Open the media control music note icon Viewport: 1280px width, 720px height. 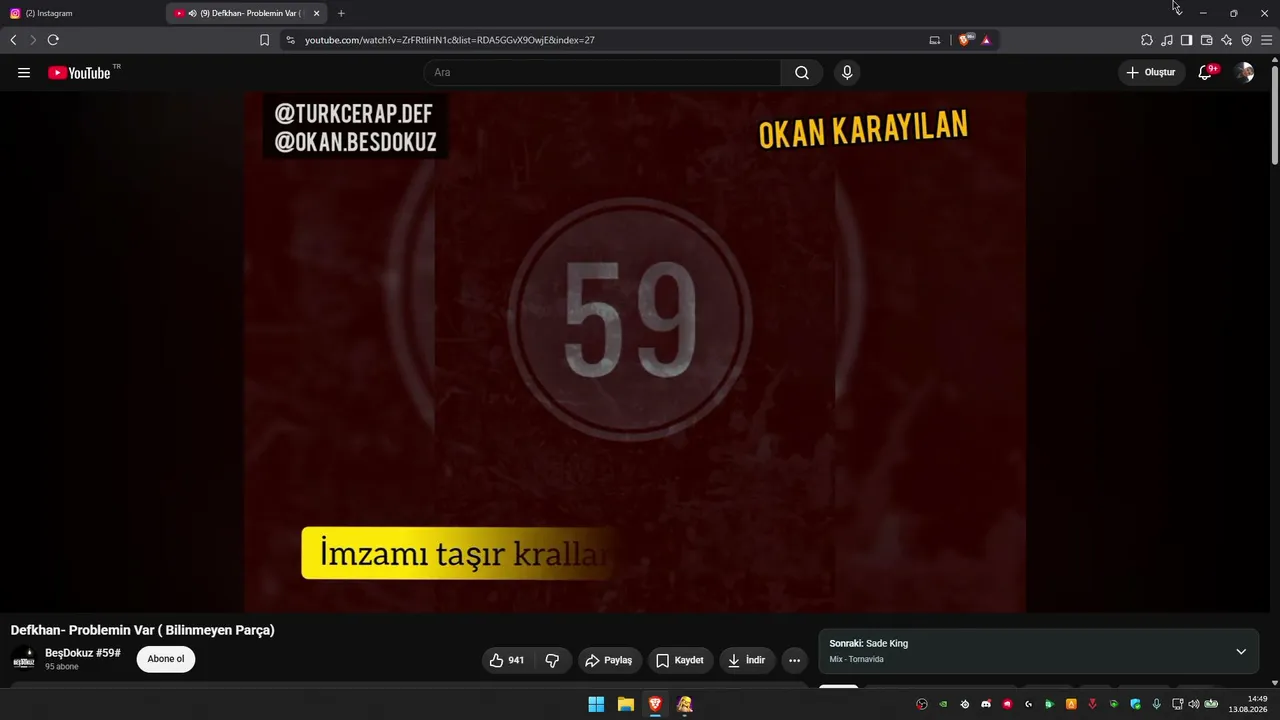(x=1167, y=40)
